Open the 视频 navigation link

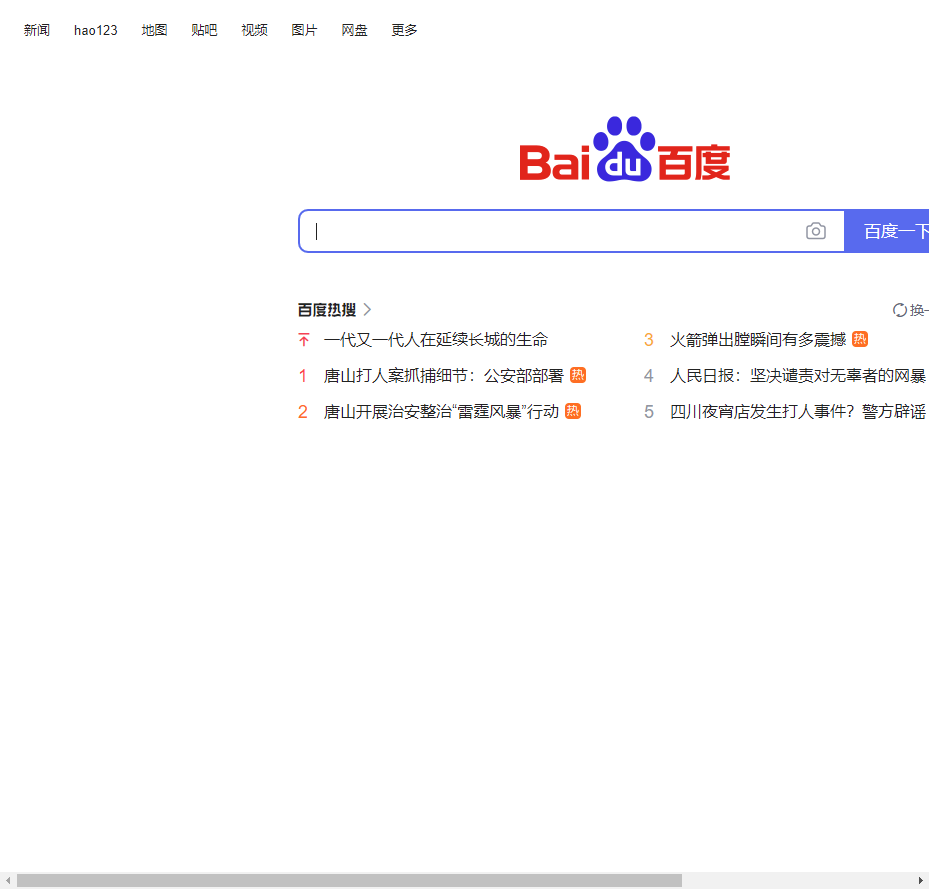[x=254, y=30]
